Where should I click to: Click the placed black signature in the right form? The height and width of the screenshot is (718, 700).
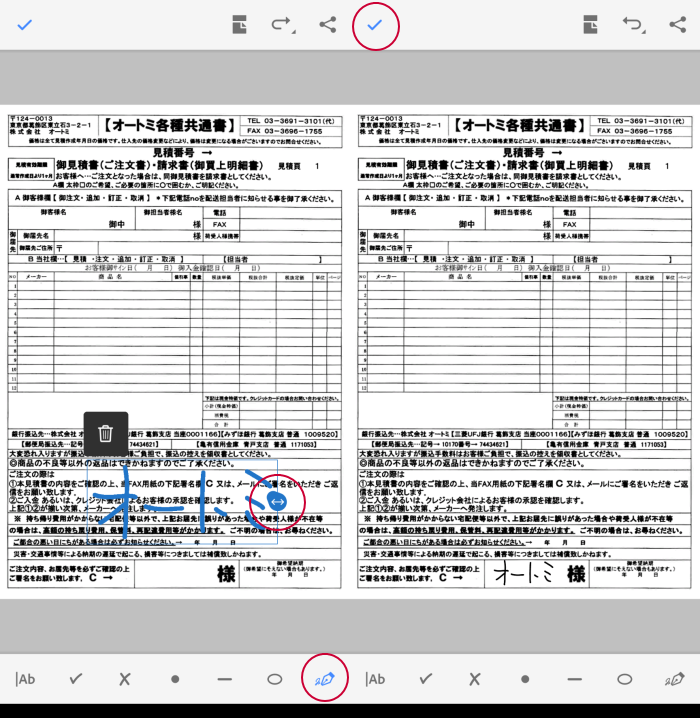pyautogui.click(x=524, y=573)
